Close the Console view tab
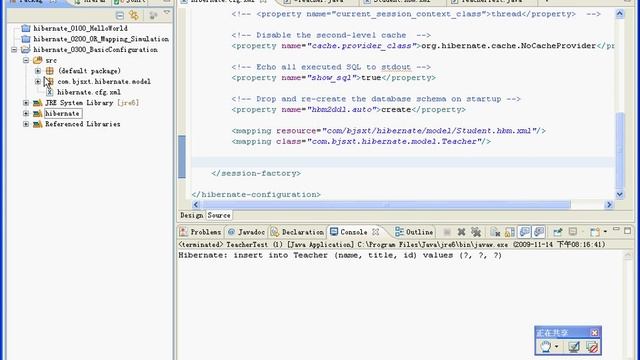The image size is (640, 360). point(376,232)
